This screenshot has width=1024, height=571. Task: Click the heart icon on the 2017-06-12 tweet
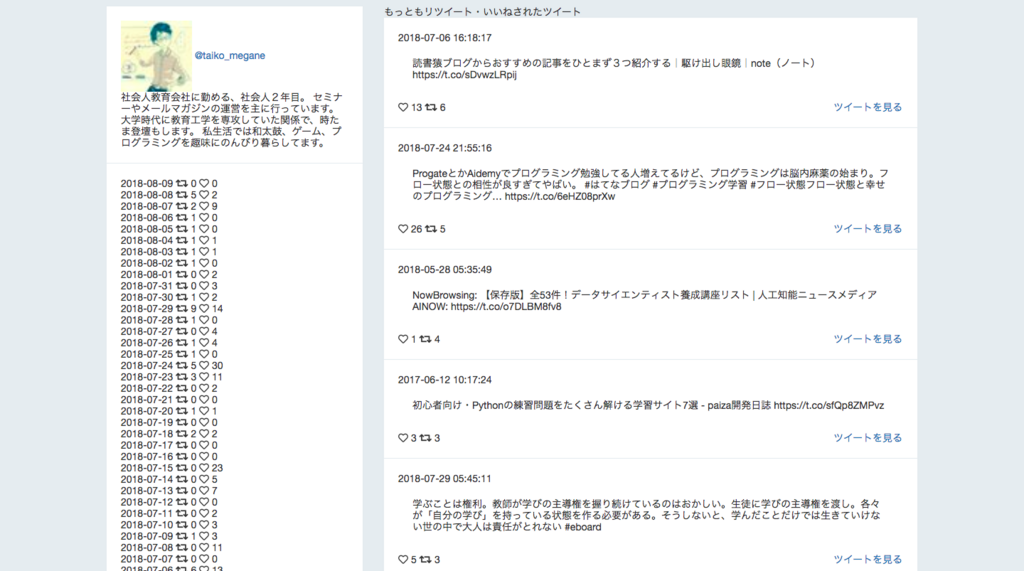(403, 438)
